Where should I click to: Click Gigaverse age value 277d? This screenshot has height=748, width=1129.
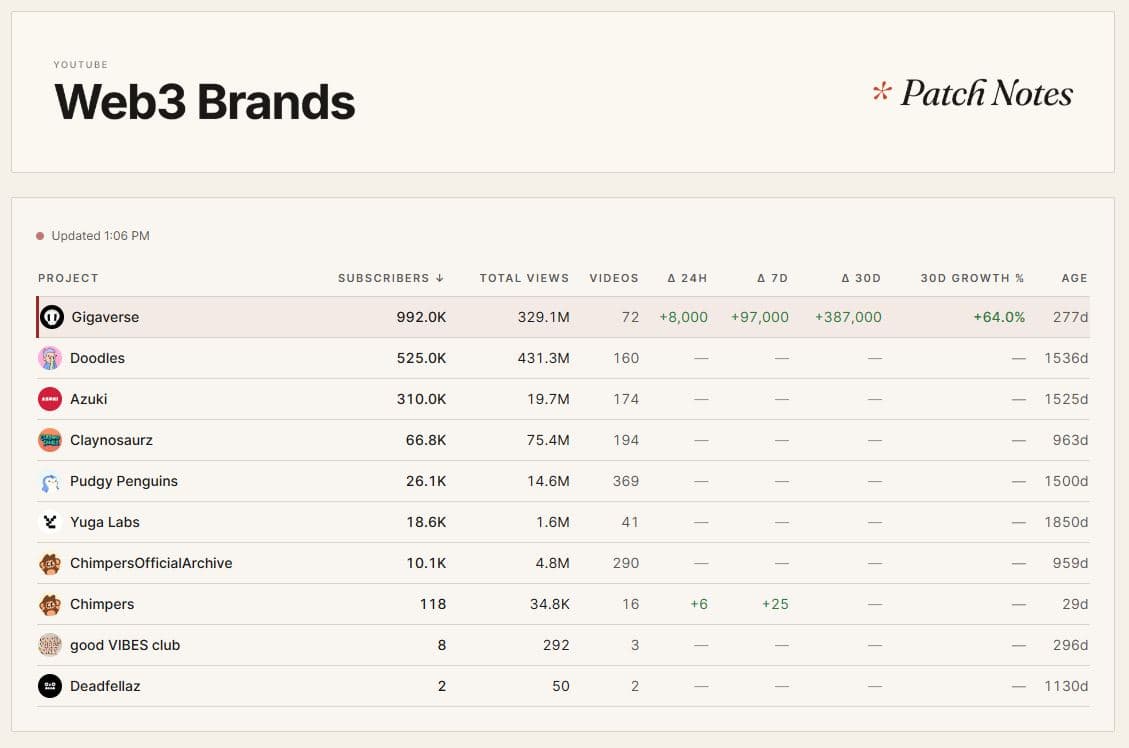click(x=1071, y=317)
